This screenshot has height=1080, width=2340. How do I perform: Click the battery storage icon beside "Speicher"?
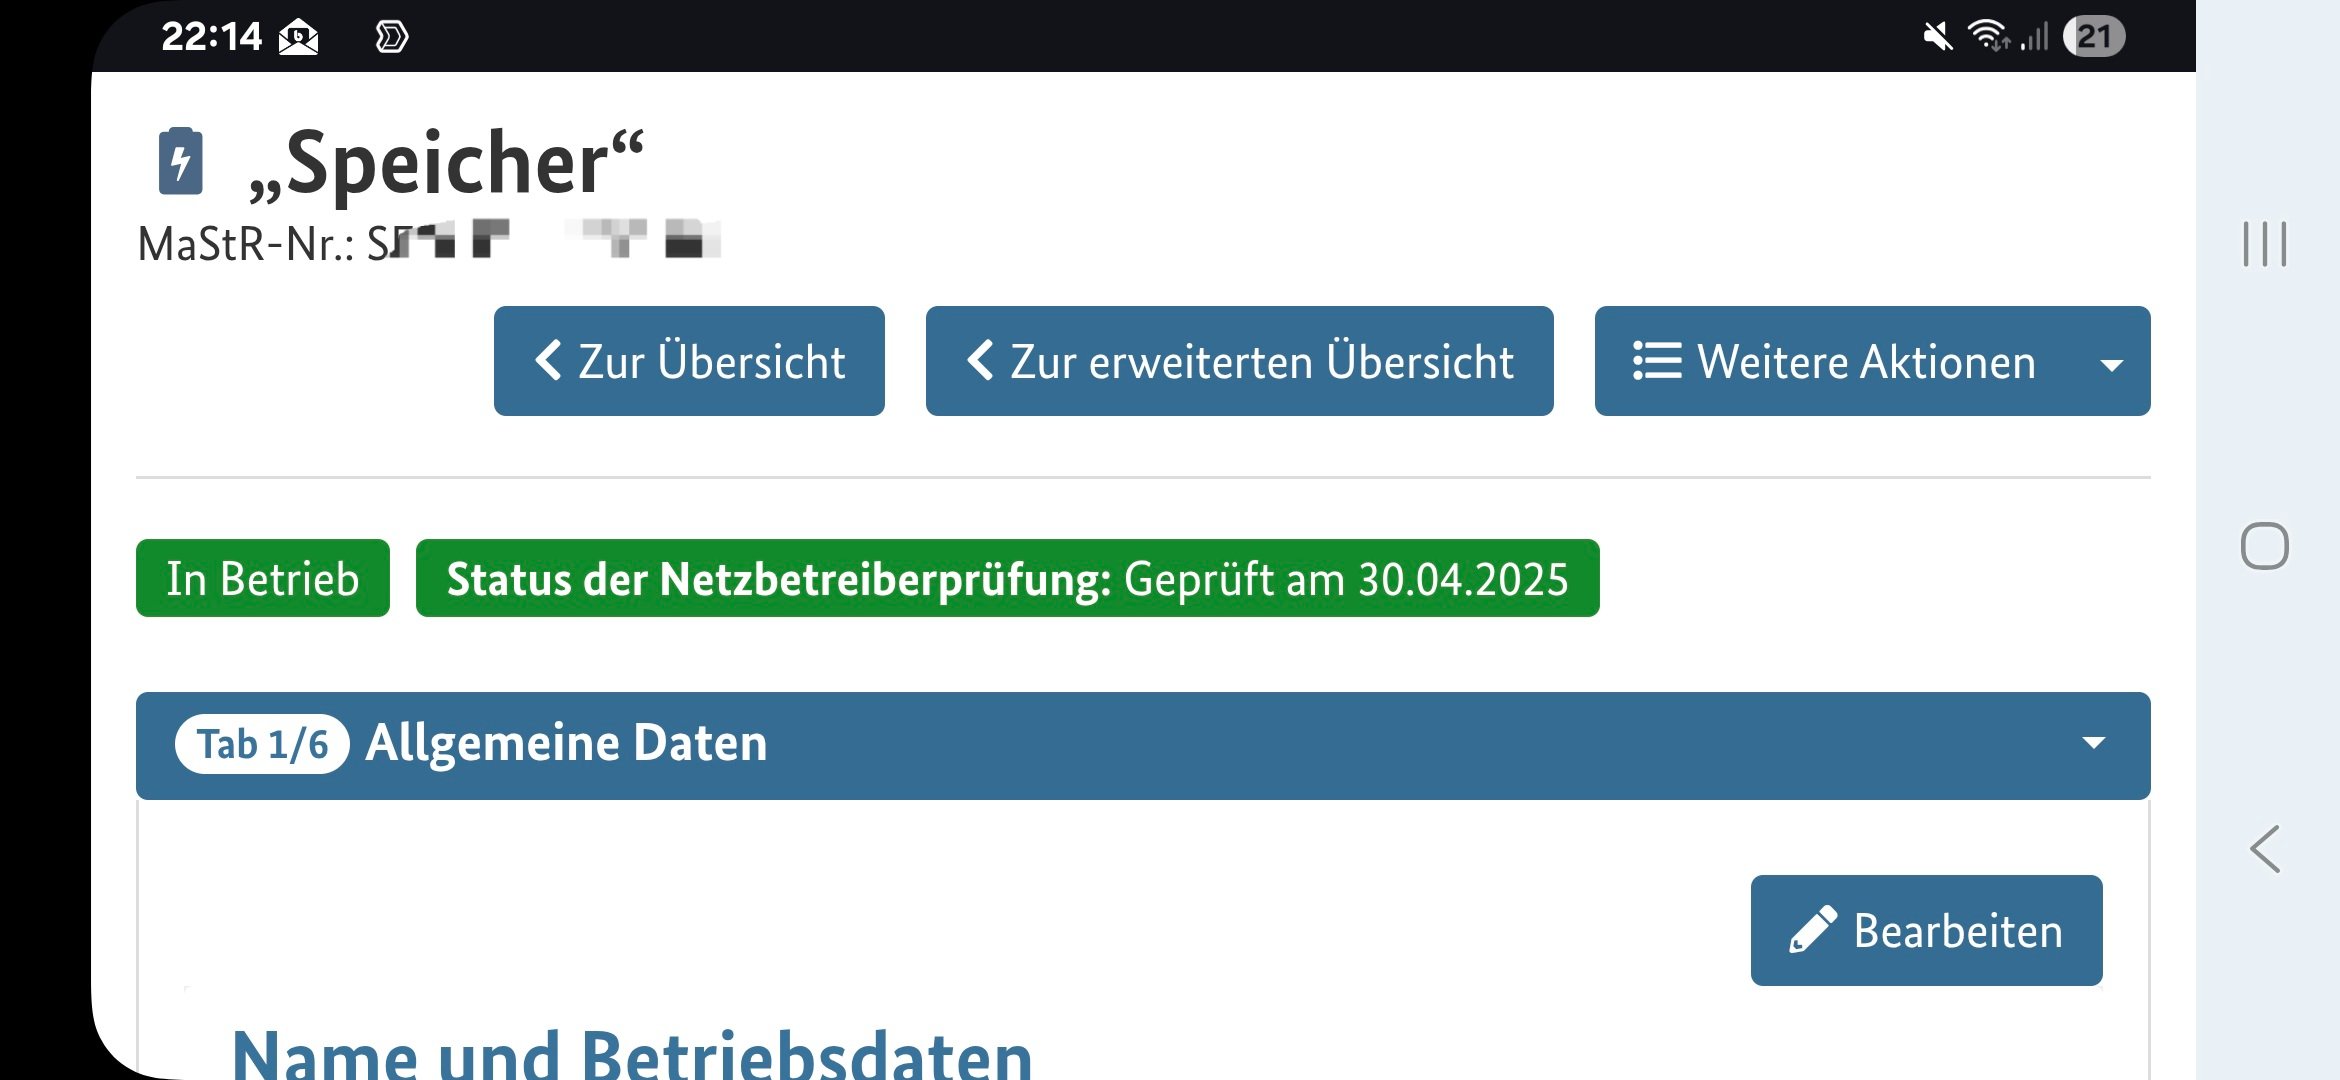[179, 162]
